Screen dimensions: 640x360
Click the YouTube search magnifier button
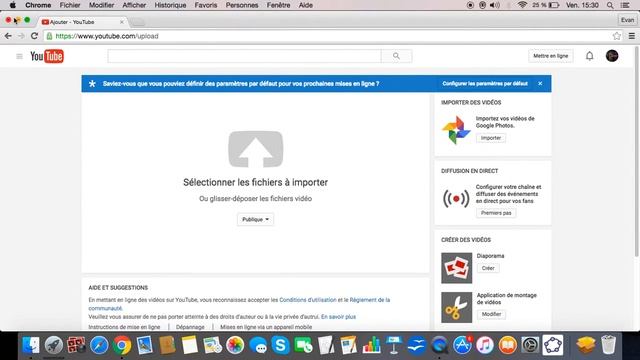[x=396, y=56]
